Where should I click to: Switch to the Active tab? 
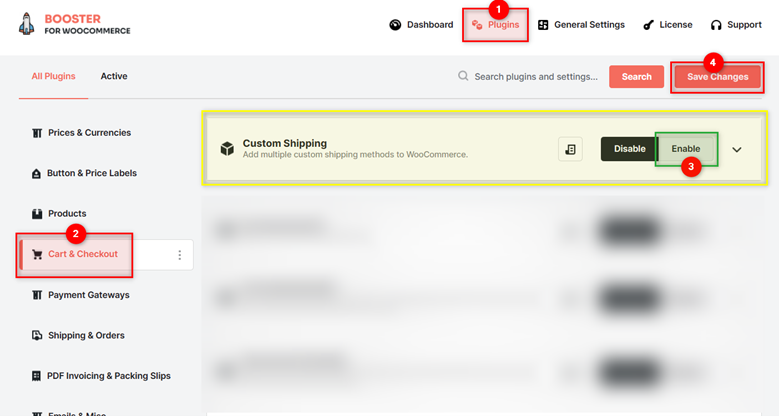click(x=114, y=76)
